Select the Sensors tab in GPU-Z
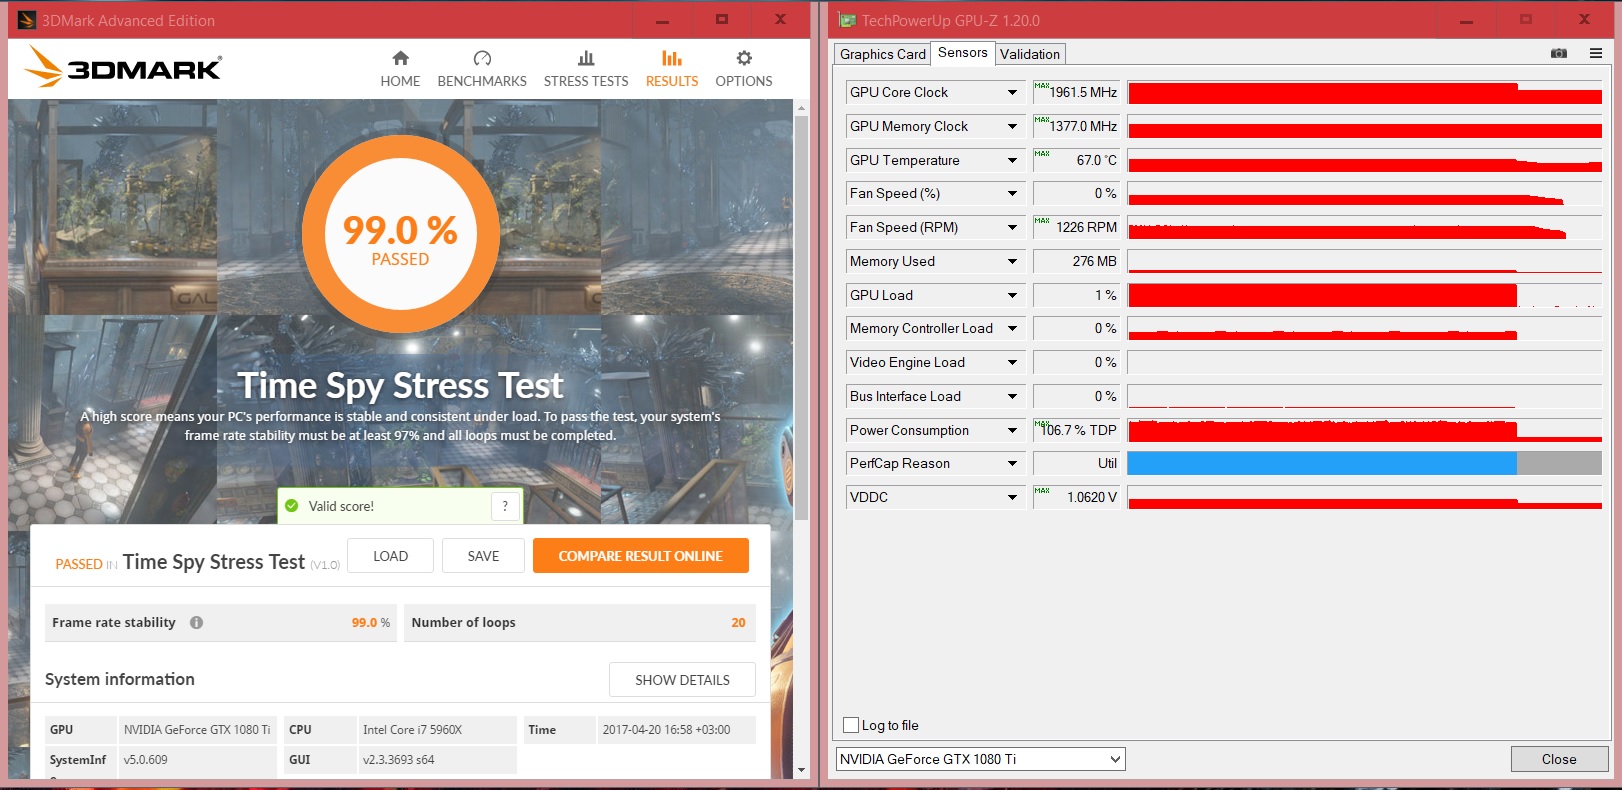Screen dimensions: 1622x790 [963, 53]
